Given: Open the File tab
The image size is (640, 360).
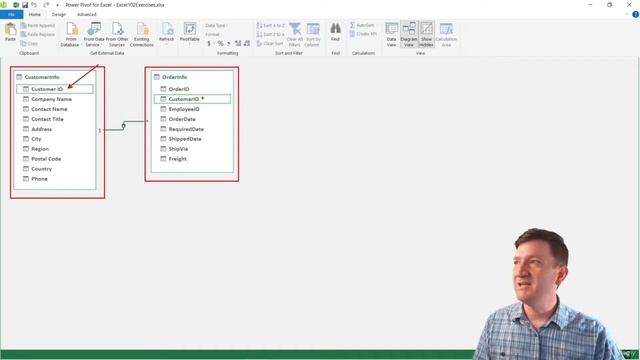Looking at the screenshot, I should (x=11, y=14).
